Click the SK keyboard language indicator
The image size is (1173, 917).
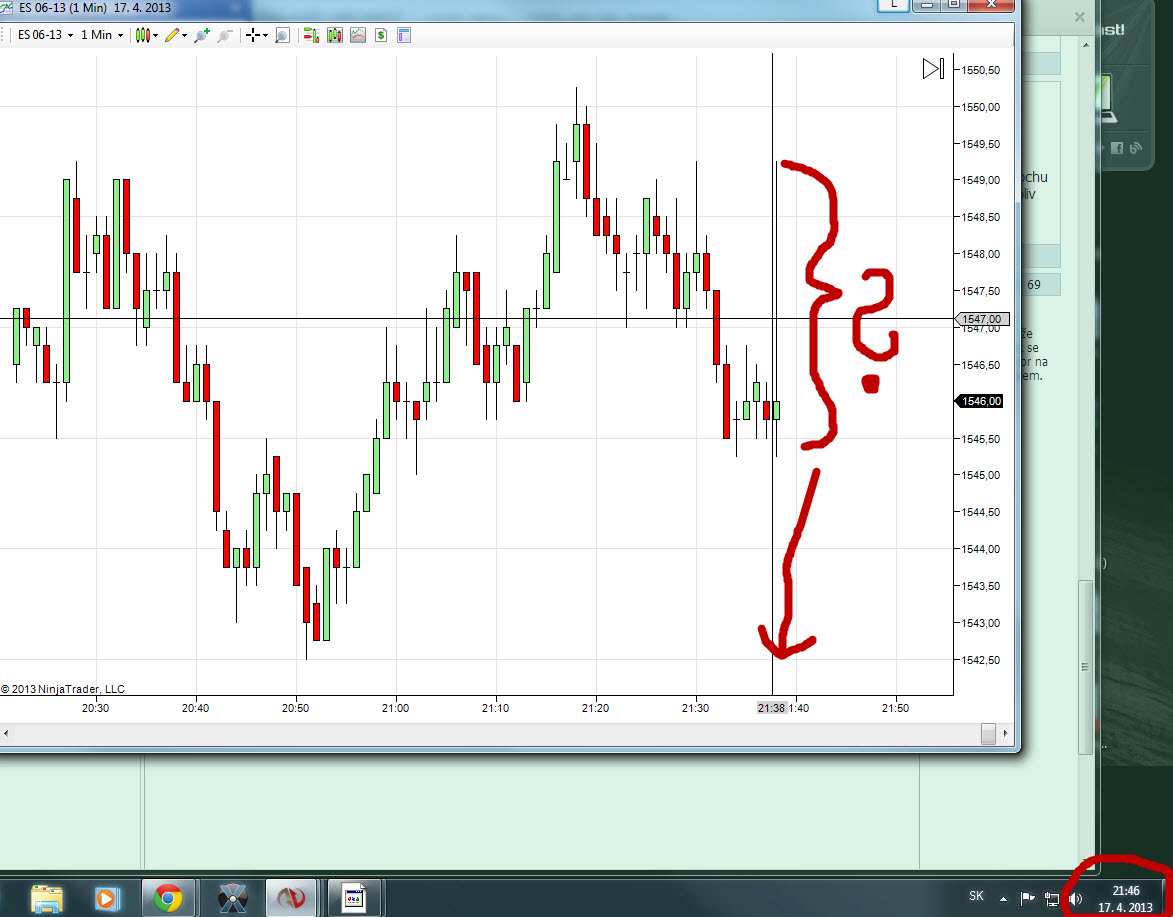pos(976,895)
